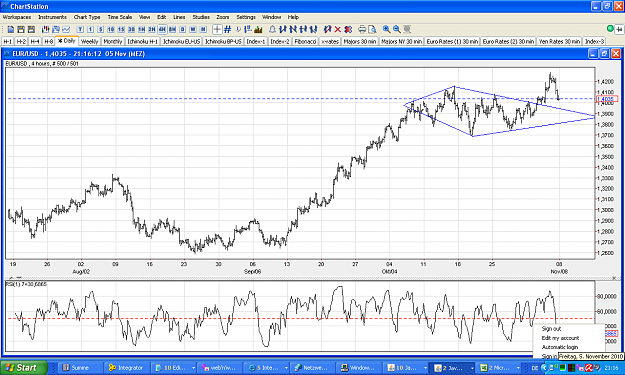
Task: Click Automatic login in popup menu
Action: pyautogui.click(x=560, y=347)
